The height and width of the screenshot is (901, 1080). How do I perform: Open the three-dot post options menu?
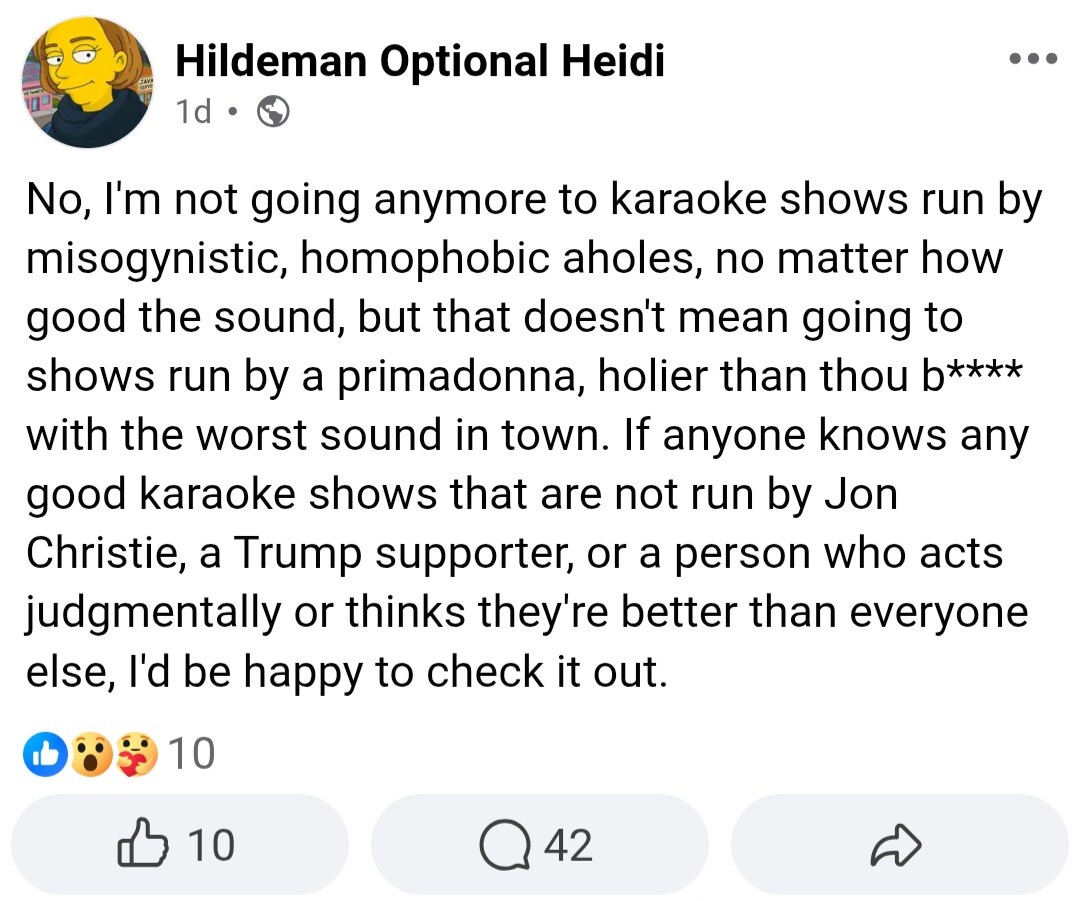coord(1032,59)
